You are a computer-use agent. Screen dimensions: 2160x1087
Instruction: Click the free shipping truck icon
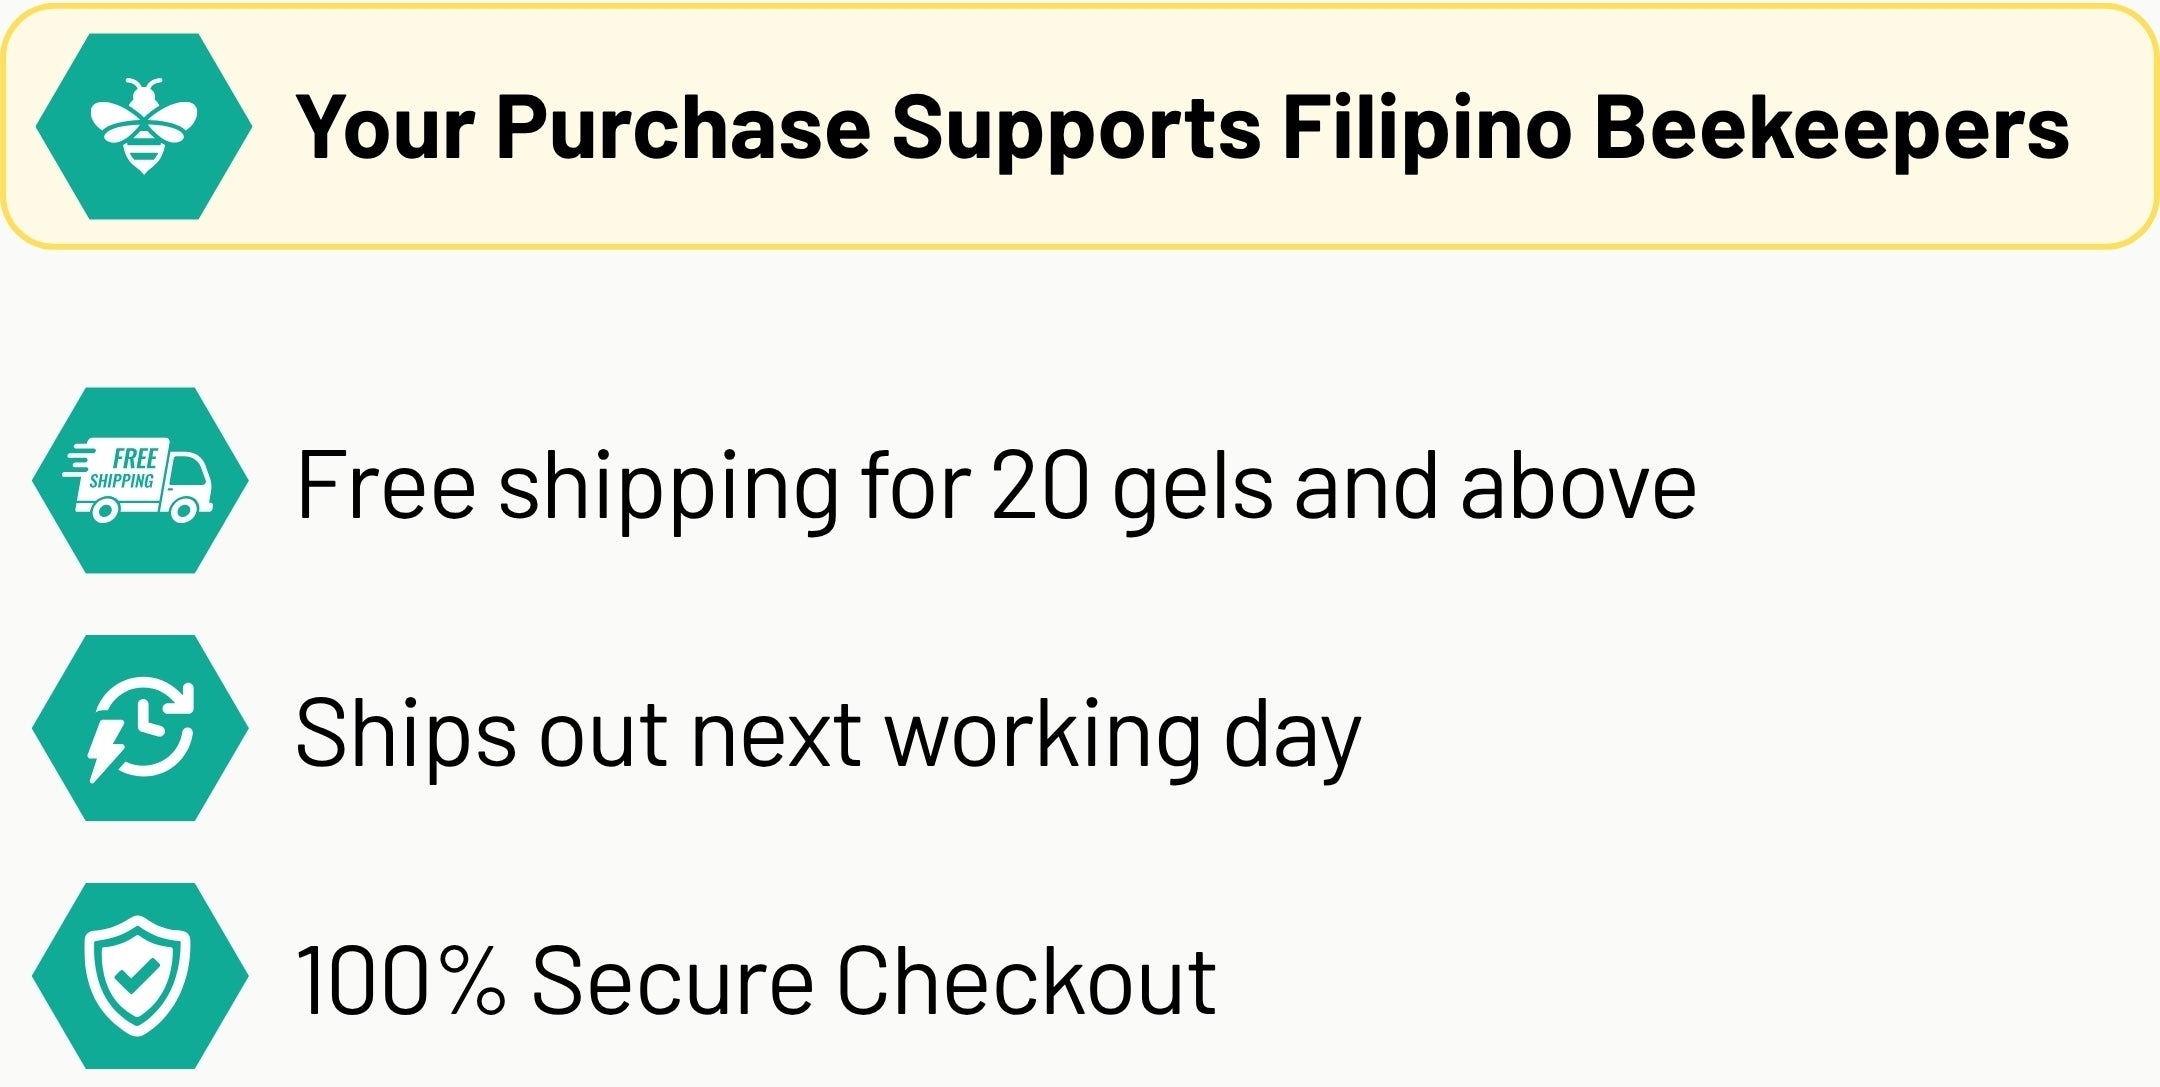140,480
